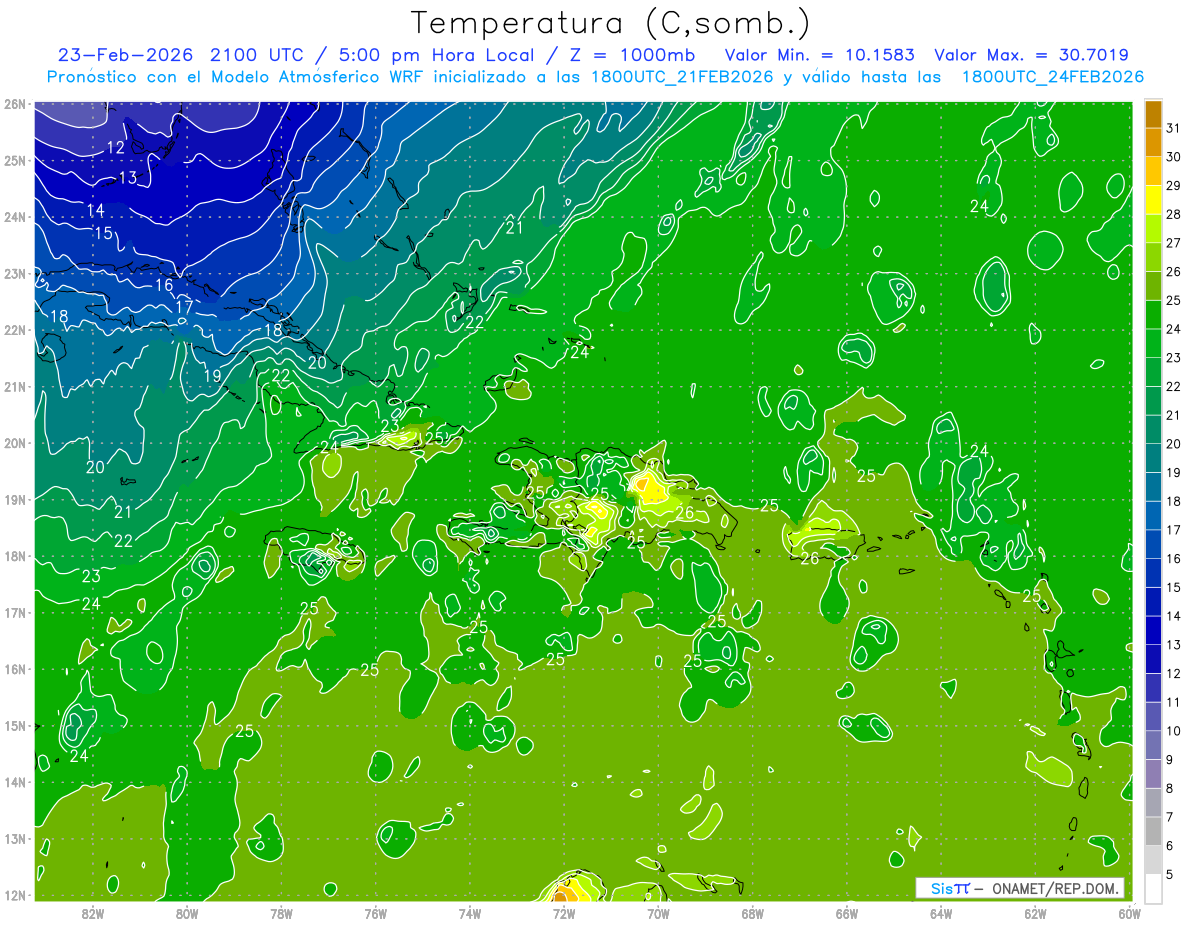Click the "12N" latitude axis label
Image resolution: width=1200 pixels, height=927 pixels.
tap(14, 895)
